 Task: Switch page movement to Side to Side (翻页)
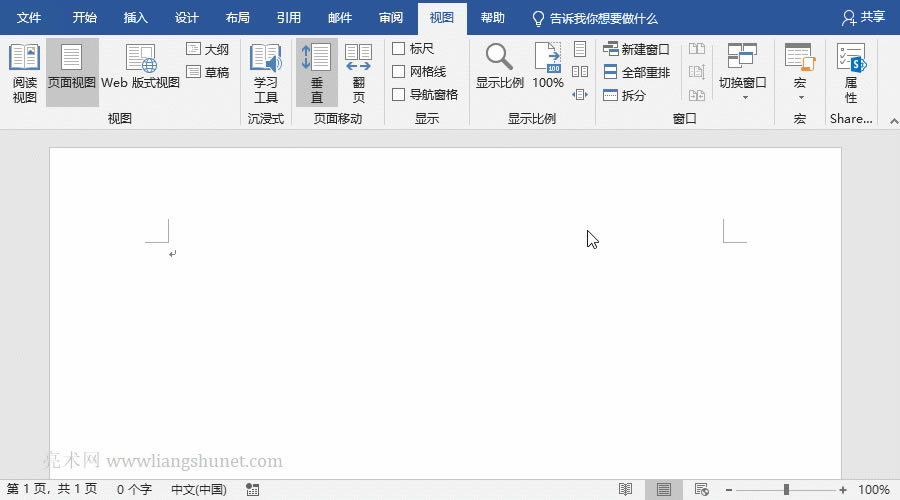(358, 72)
